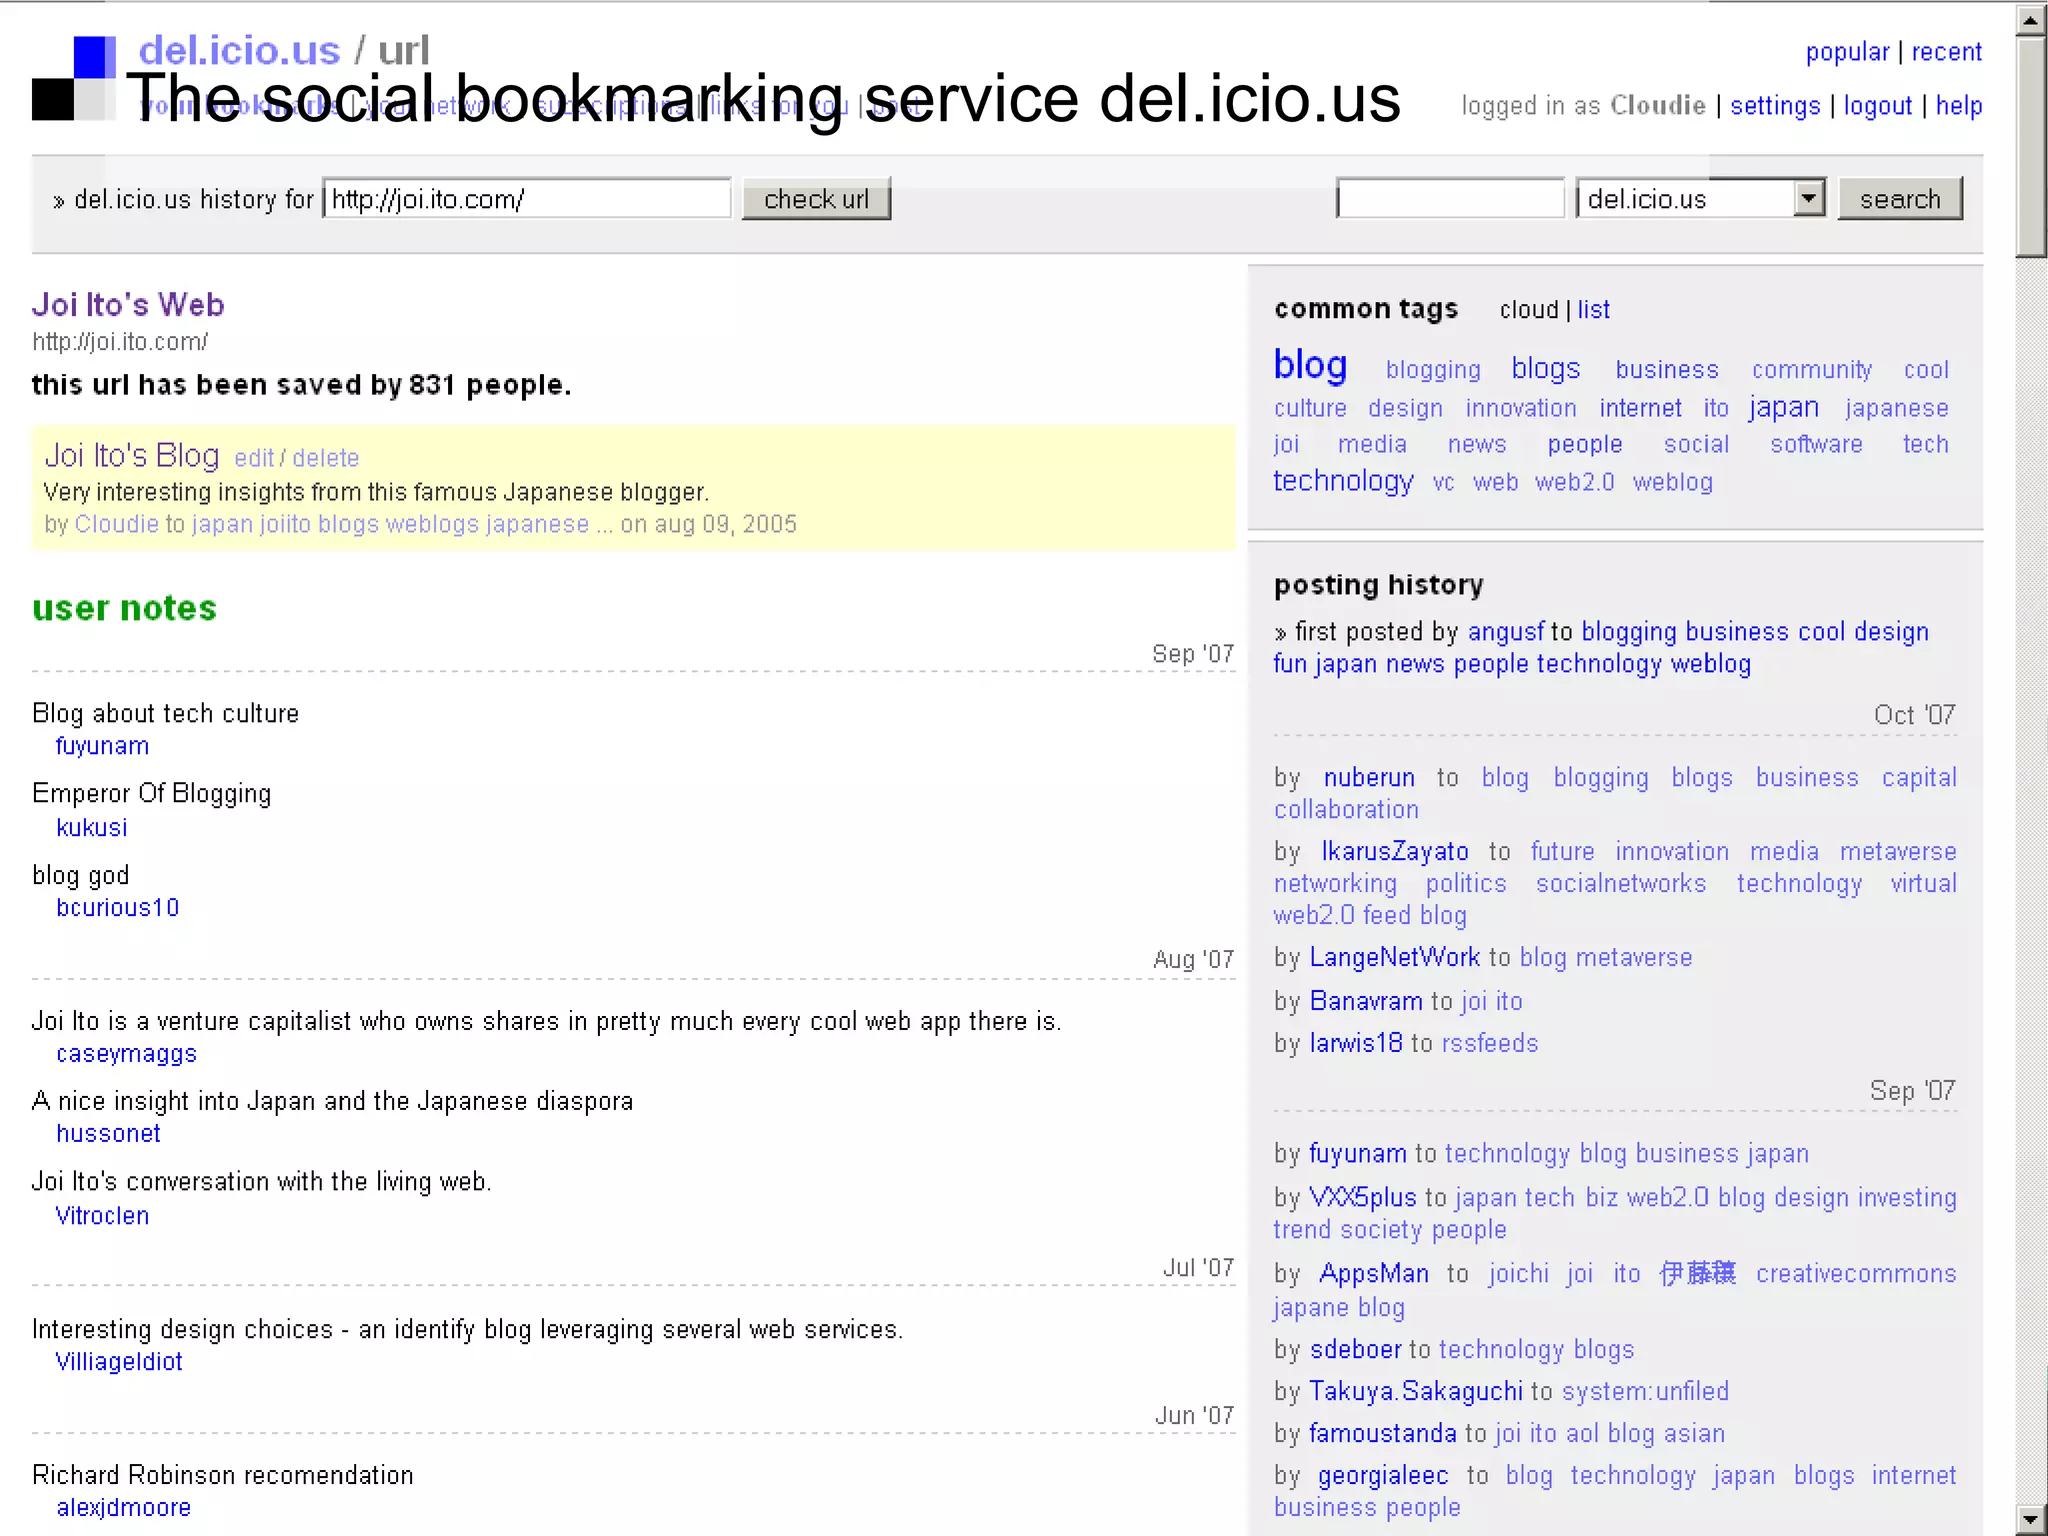
Task: Click the del.icio.us logo squares icon
Action: tap(74, 78)
